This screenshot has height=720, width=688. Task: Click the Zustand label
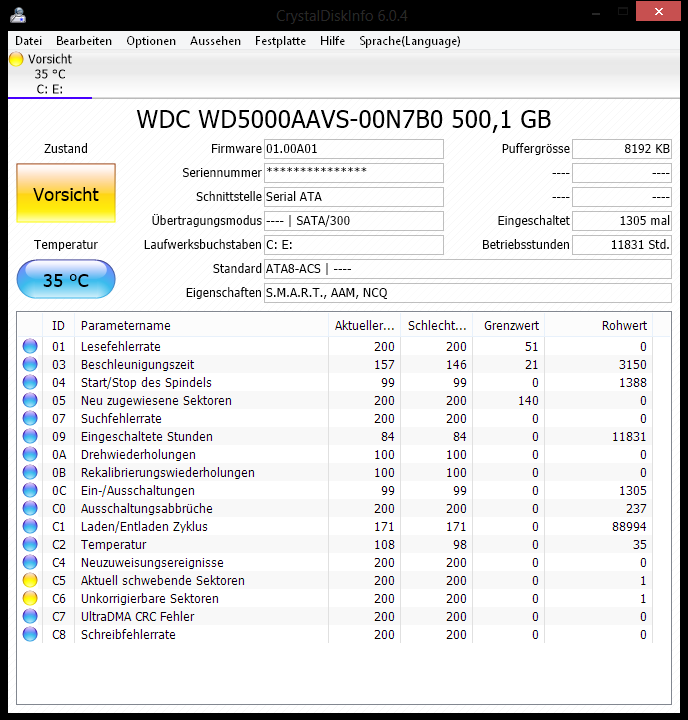[x=66, y=149]
